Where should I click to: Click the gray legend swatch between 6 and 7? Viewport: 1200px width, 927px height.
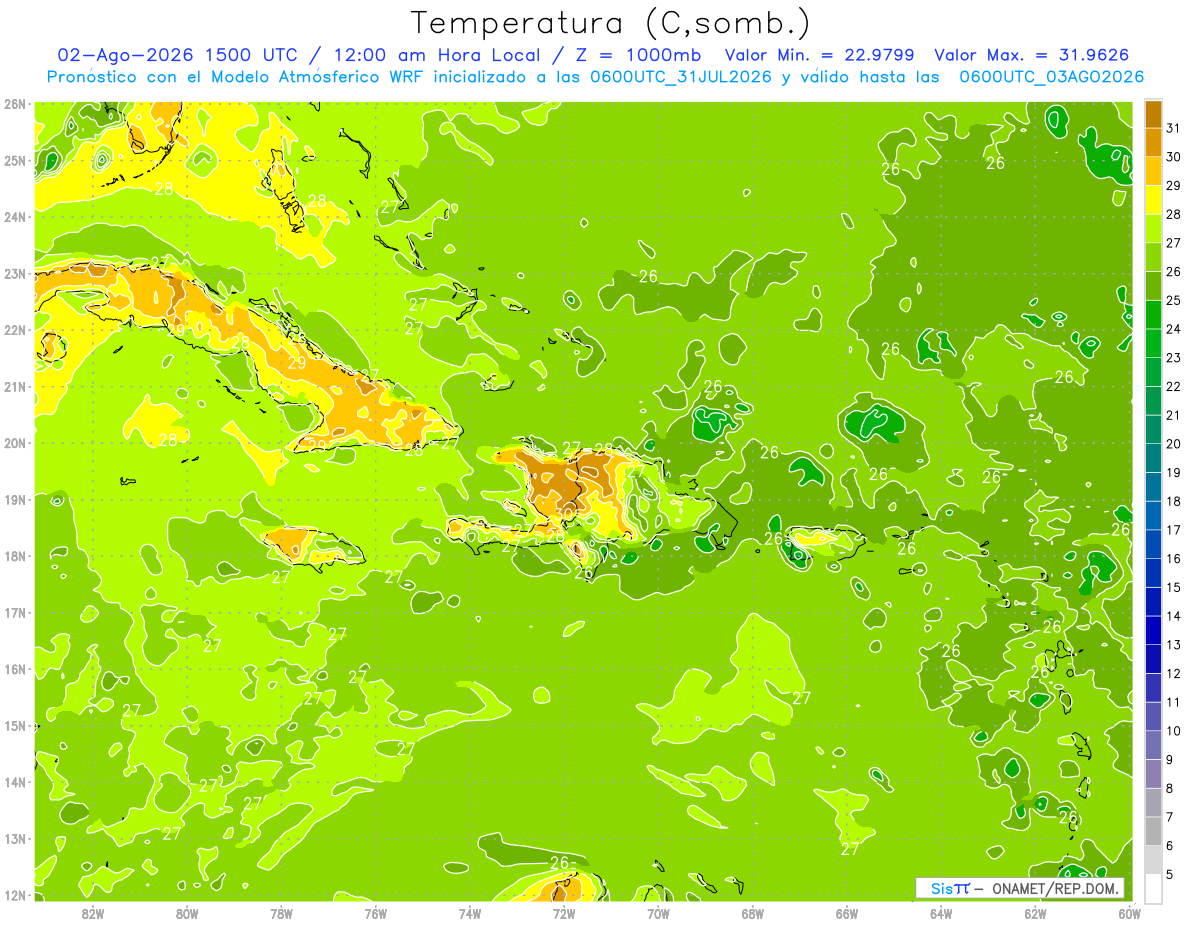tap(1154, 831)
